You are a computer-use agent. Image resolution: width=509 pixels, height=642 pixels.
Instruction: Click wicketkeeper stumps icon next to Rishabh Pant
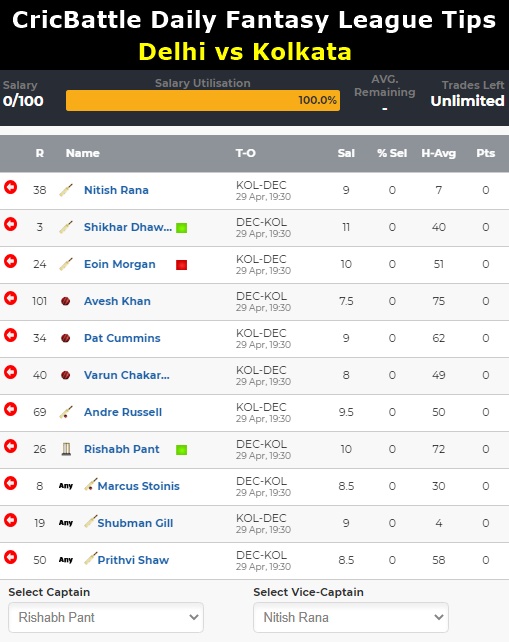(66, 449)
